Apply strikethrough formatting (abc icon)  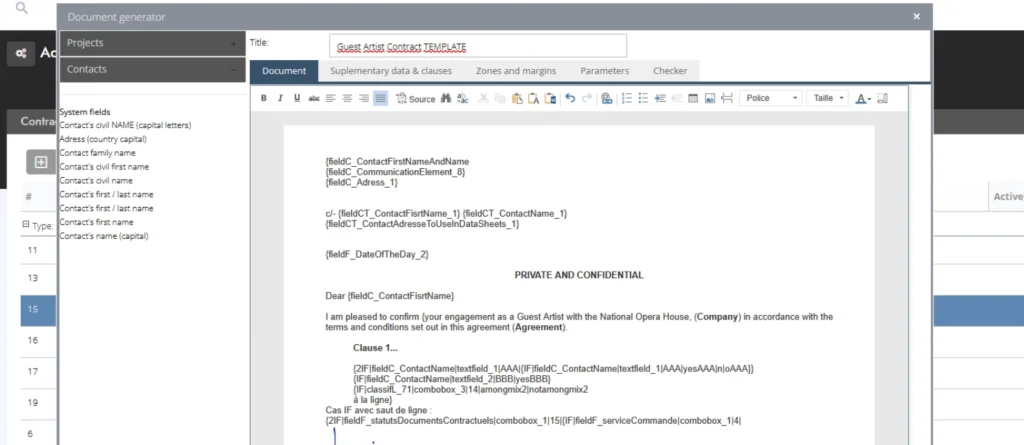click(314, 99)
